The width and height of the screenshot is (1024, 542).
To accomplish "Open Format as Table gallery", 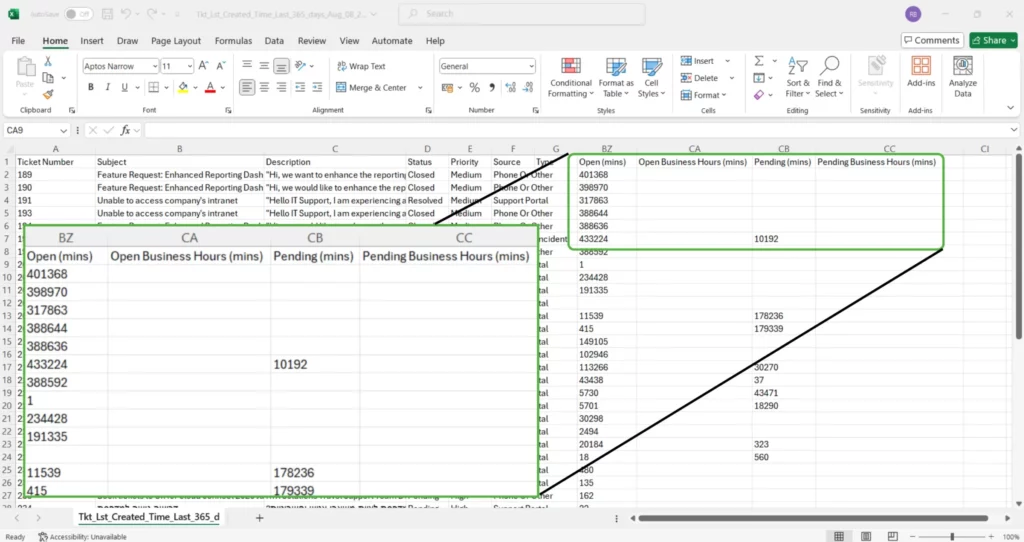I will pyautogui.click(x=615, y=78).
